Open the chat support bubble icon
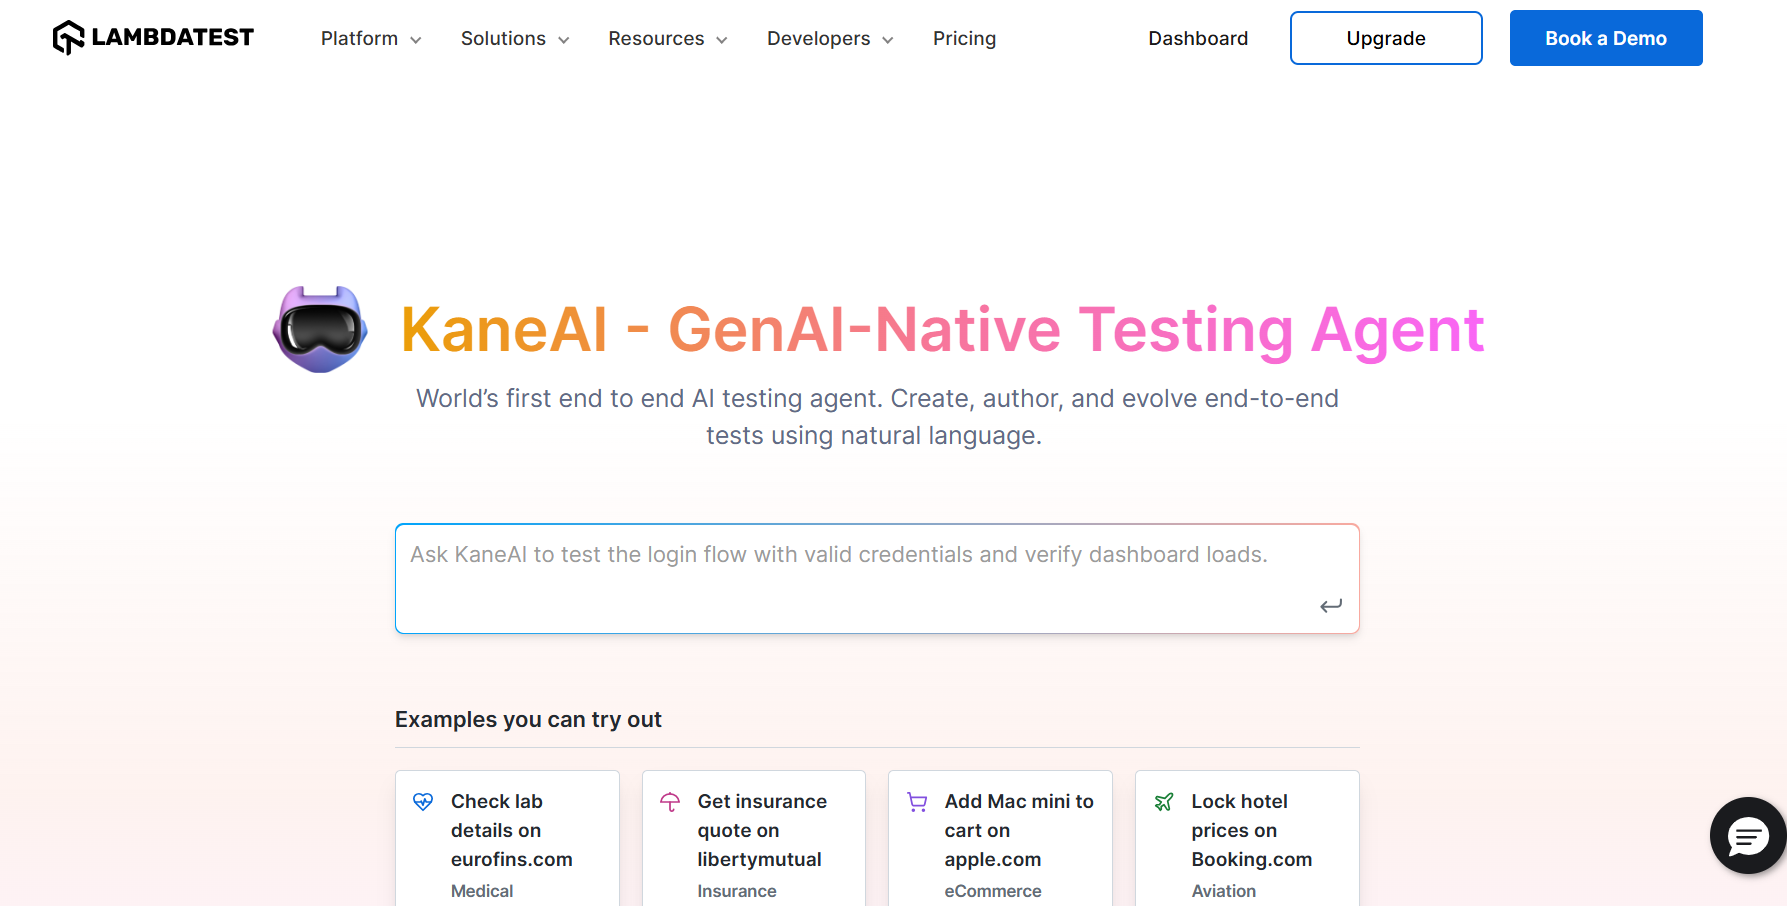This screenshot has height=906, width=1787. (x=1747, y=836)
